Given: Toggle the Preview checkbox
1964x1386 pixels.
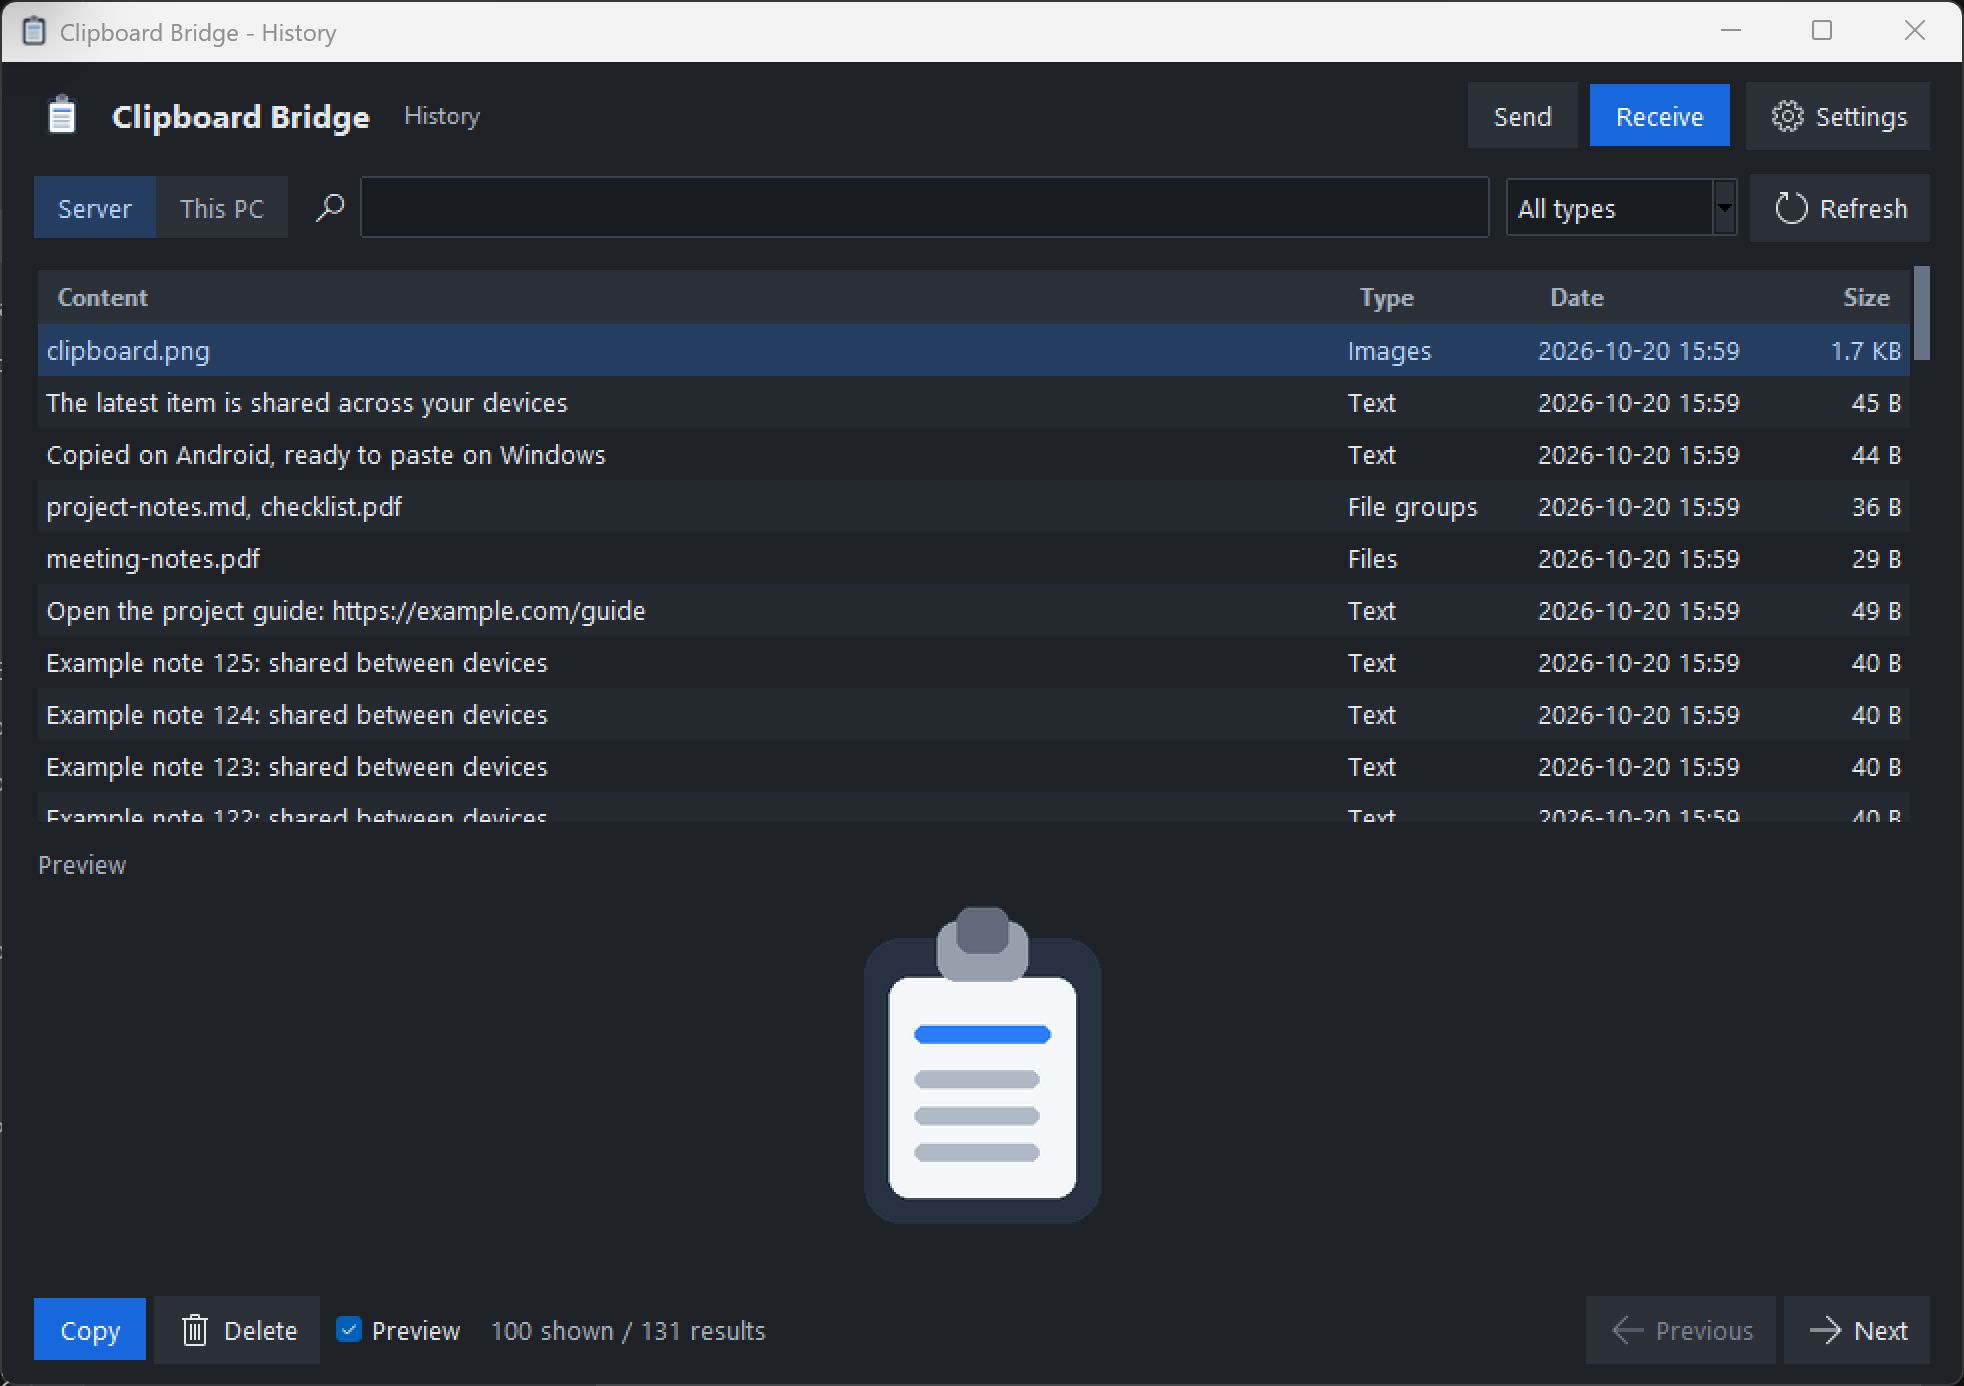Looking at the screenshot, I should tap(348, 1329).
